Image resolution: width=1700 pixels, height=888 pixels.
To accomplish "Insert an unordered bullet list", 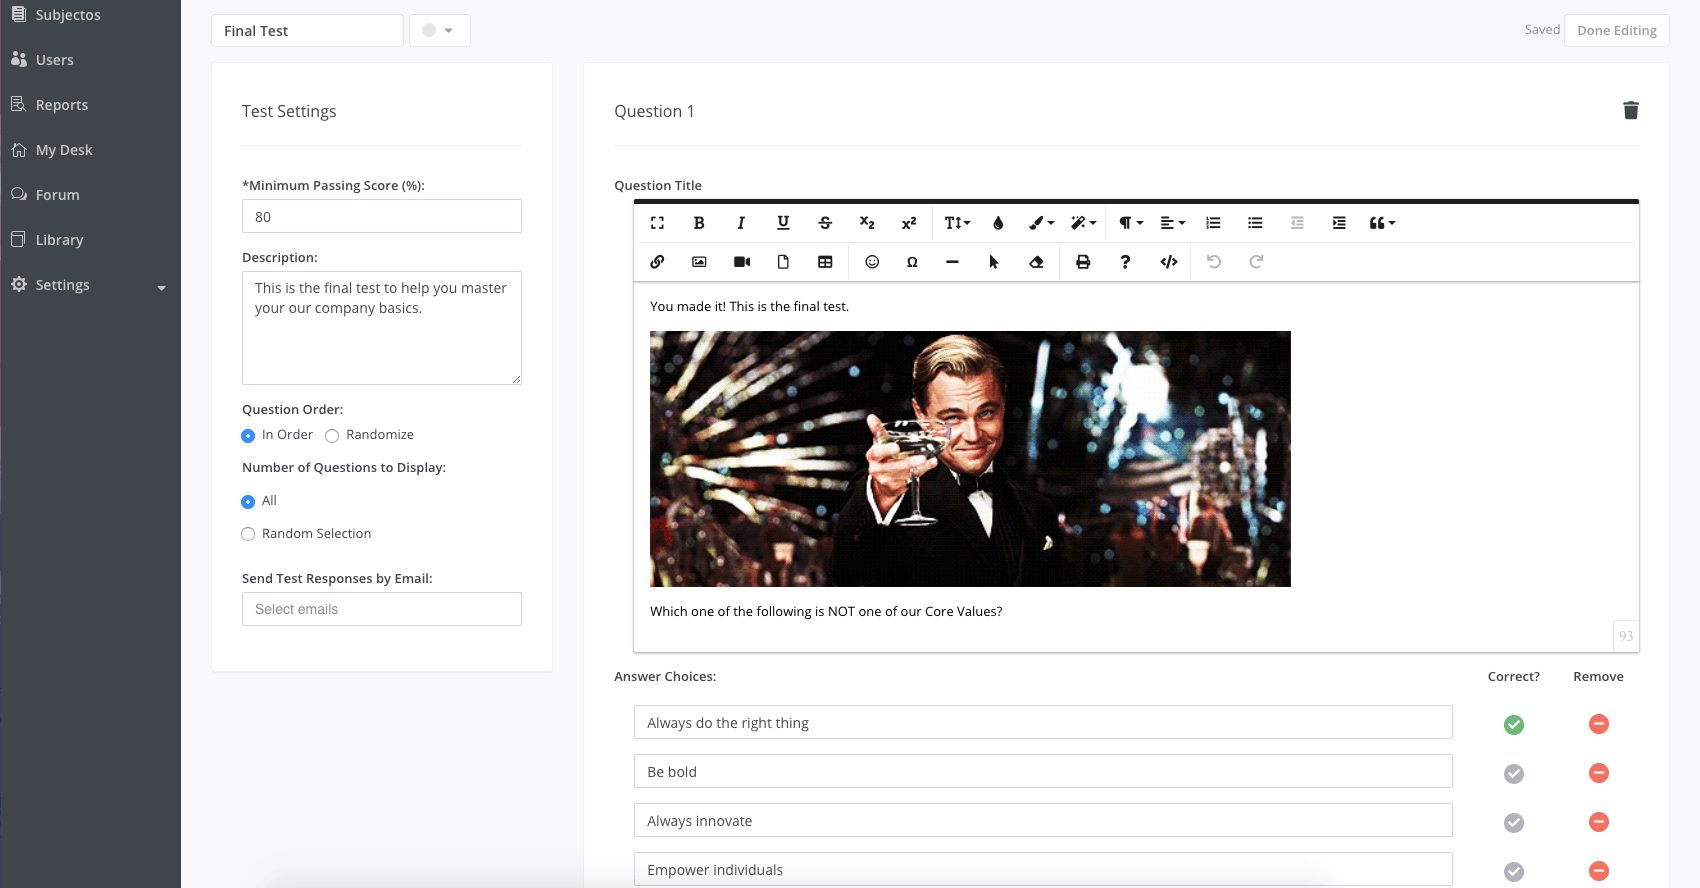I will [x=1255, y=223].
